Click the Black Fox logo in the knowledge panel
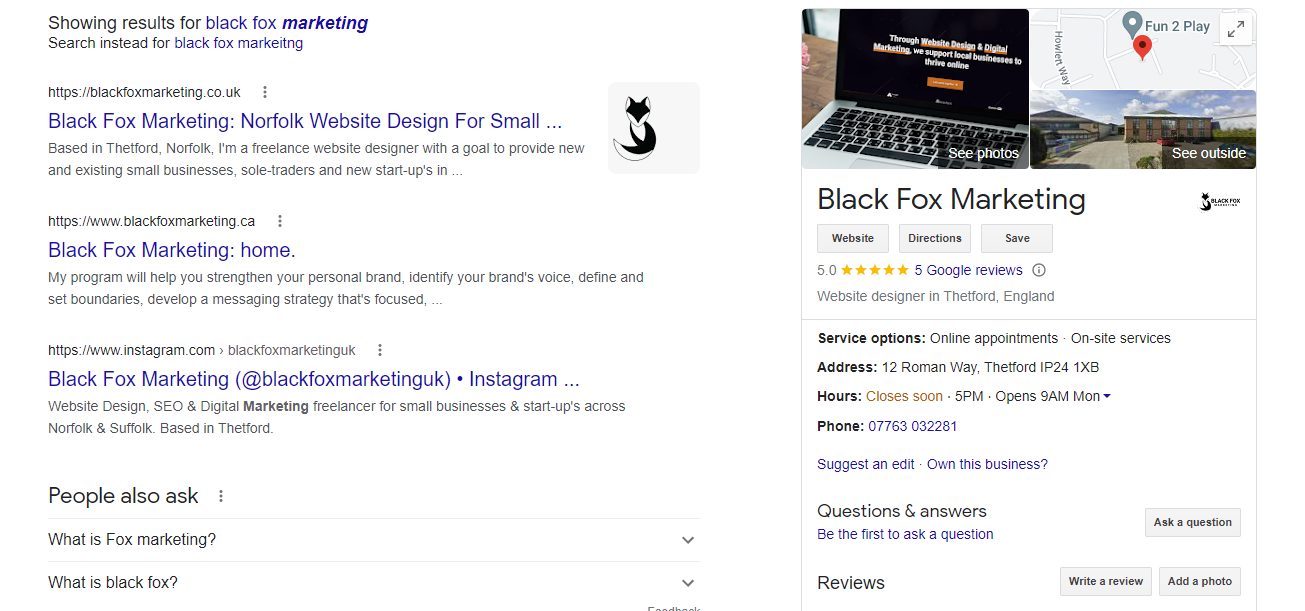This screenshot has height=611, width=1305. click(x=1218, y=200)
